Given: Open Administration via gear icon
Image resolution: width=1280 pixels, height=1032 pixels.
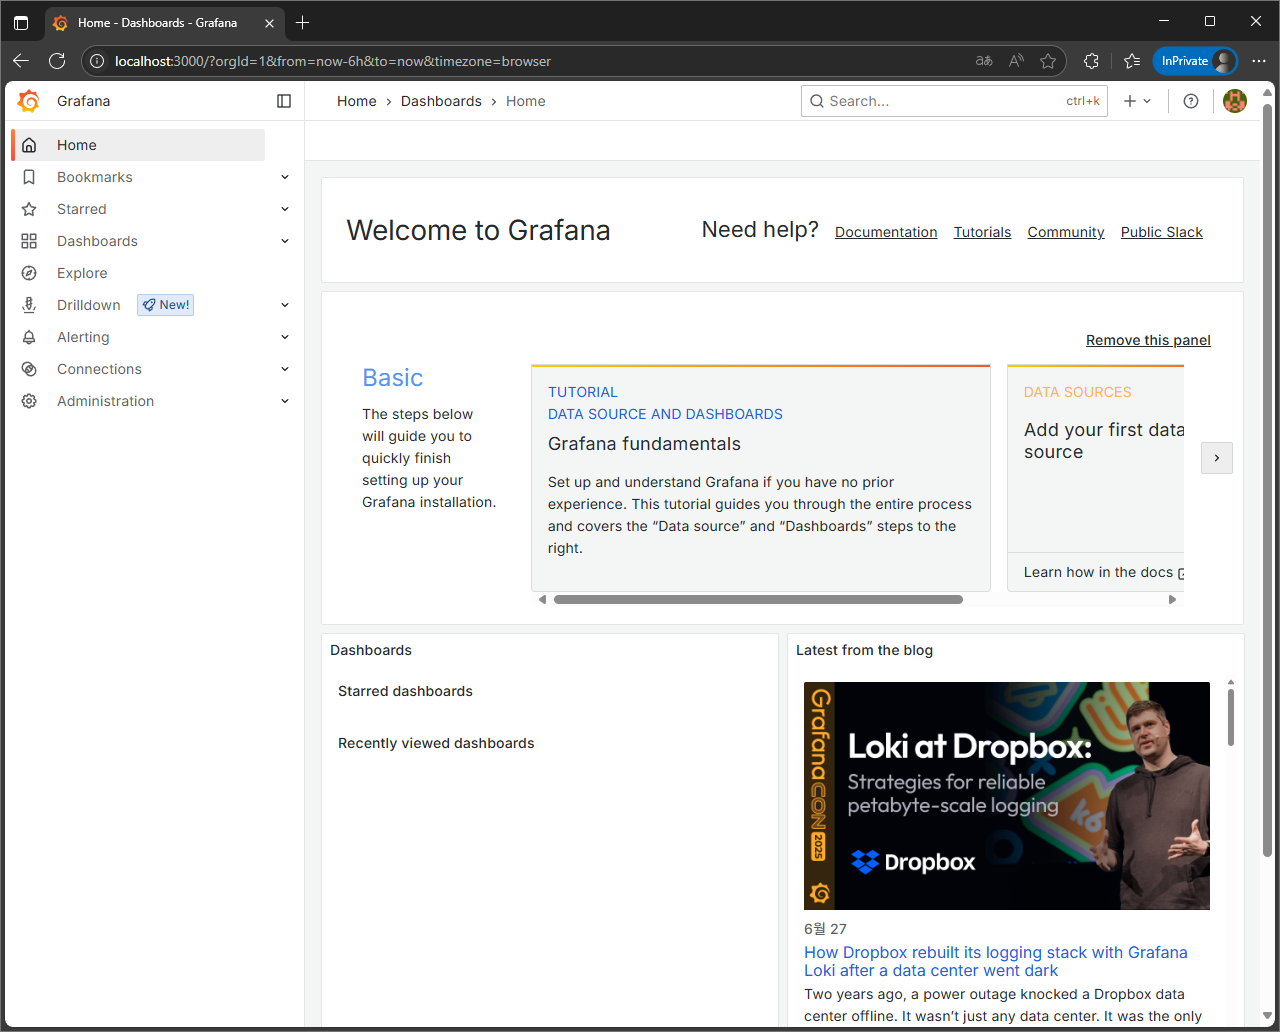Looking at the screenshot, I should pyautogui.click(x=29, y=401).
